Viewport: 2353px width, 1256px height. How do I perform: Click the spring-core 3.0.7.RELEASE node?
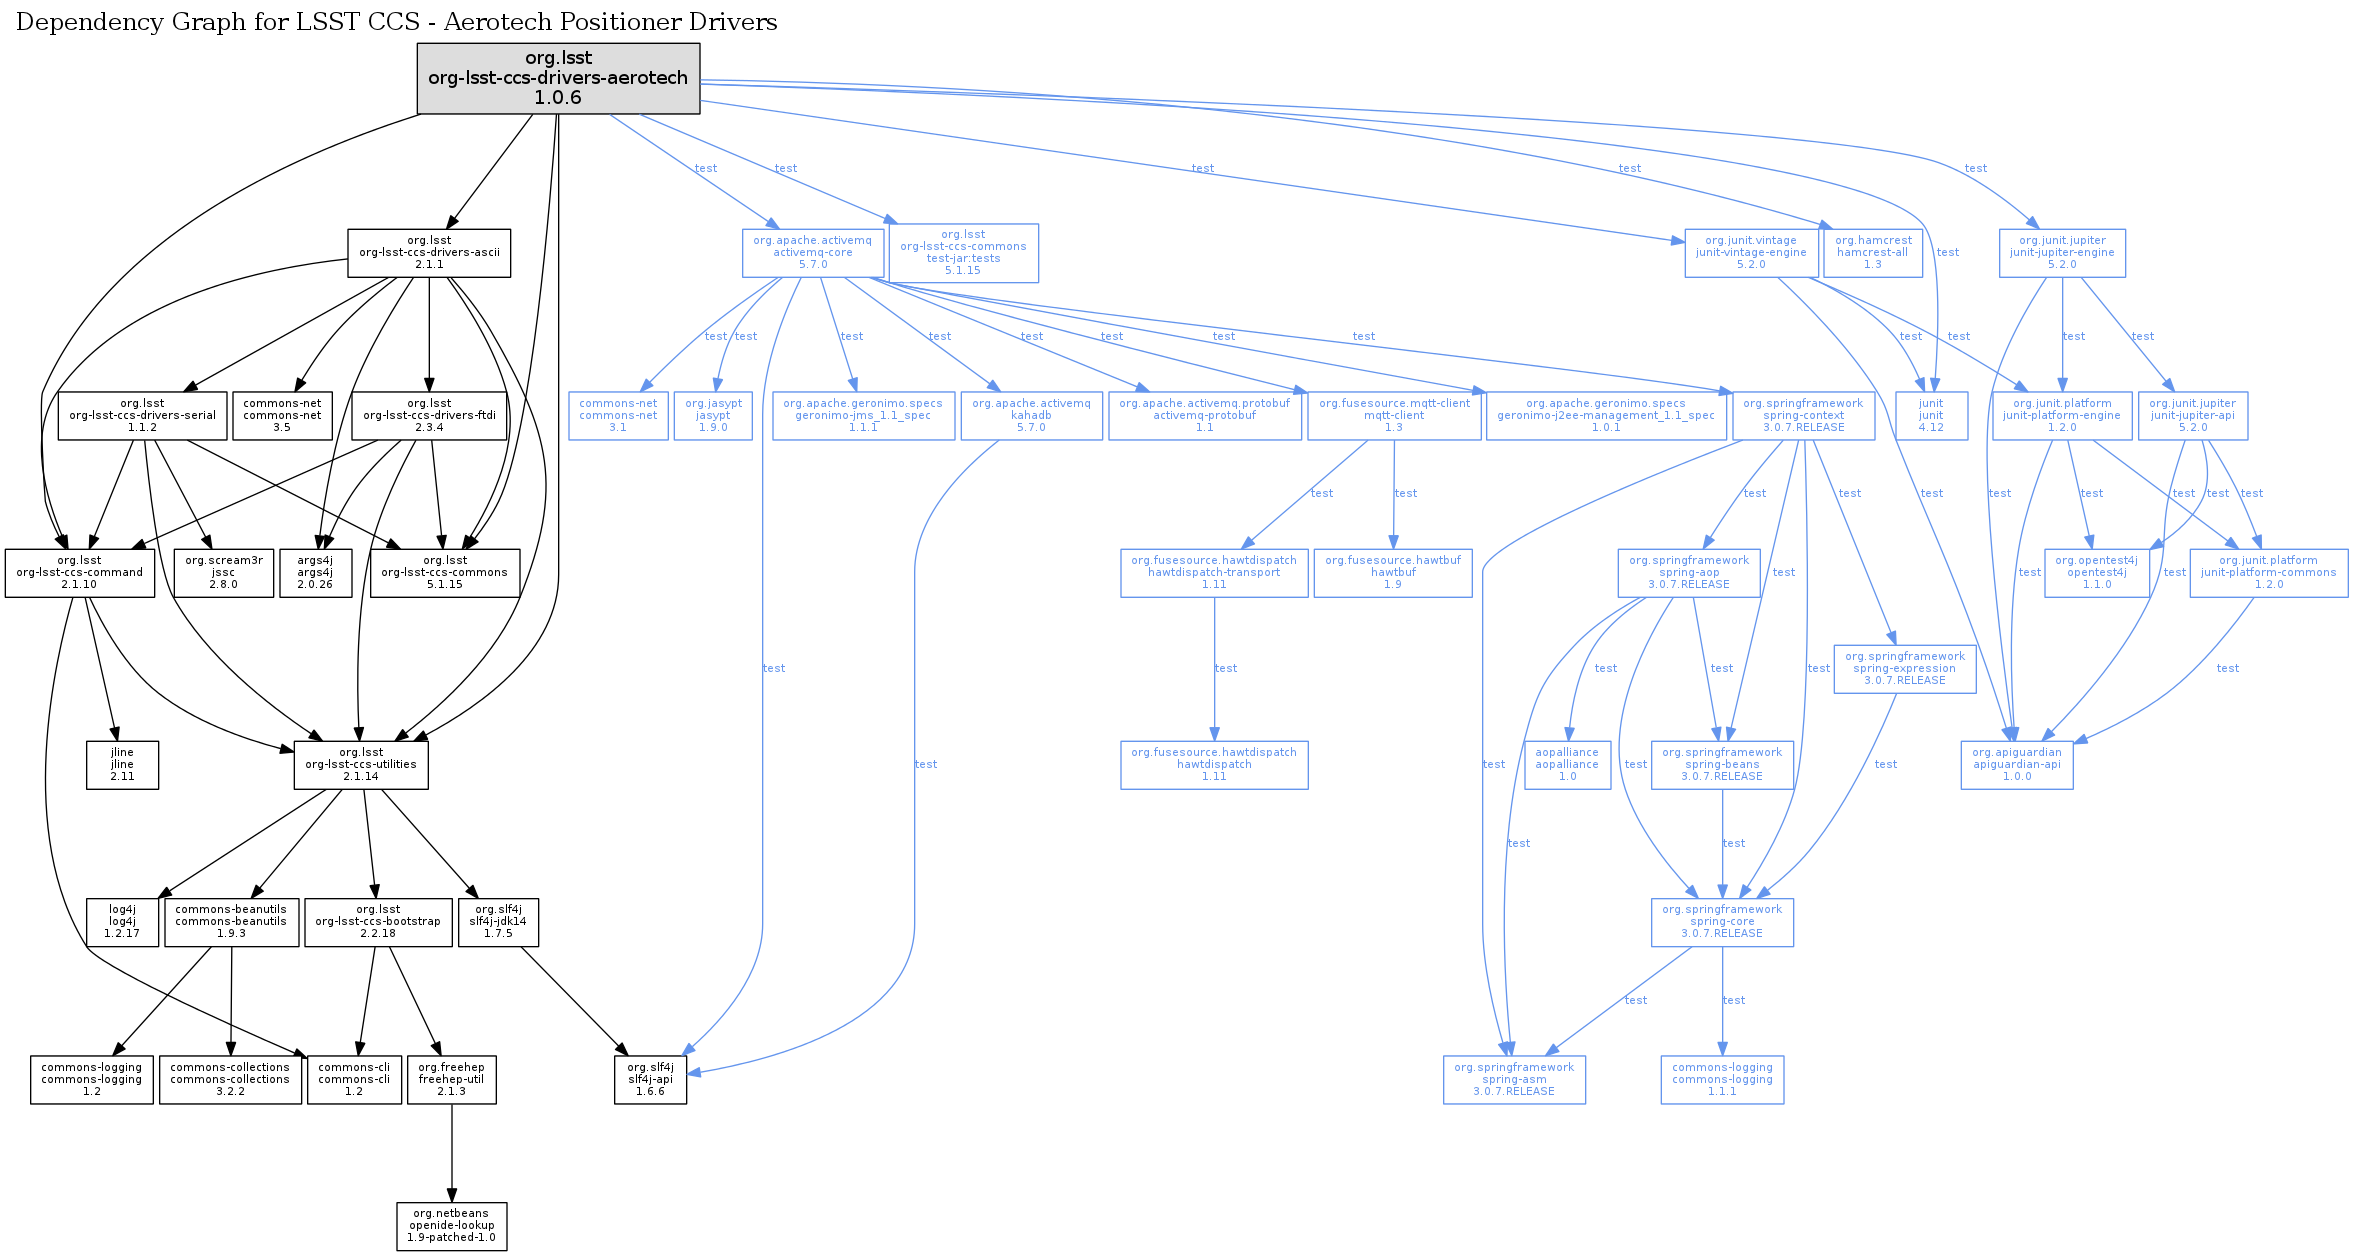point(1722,922)
